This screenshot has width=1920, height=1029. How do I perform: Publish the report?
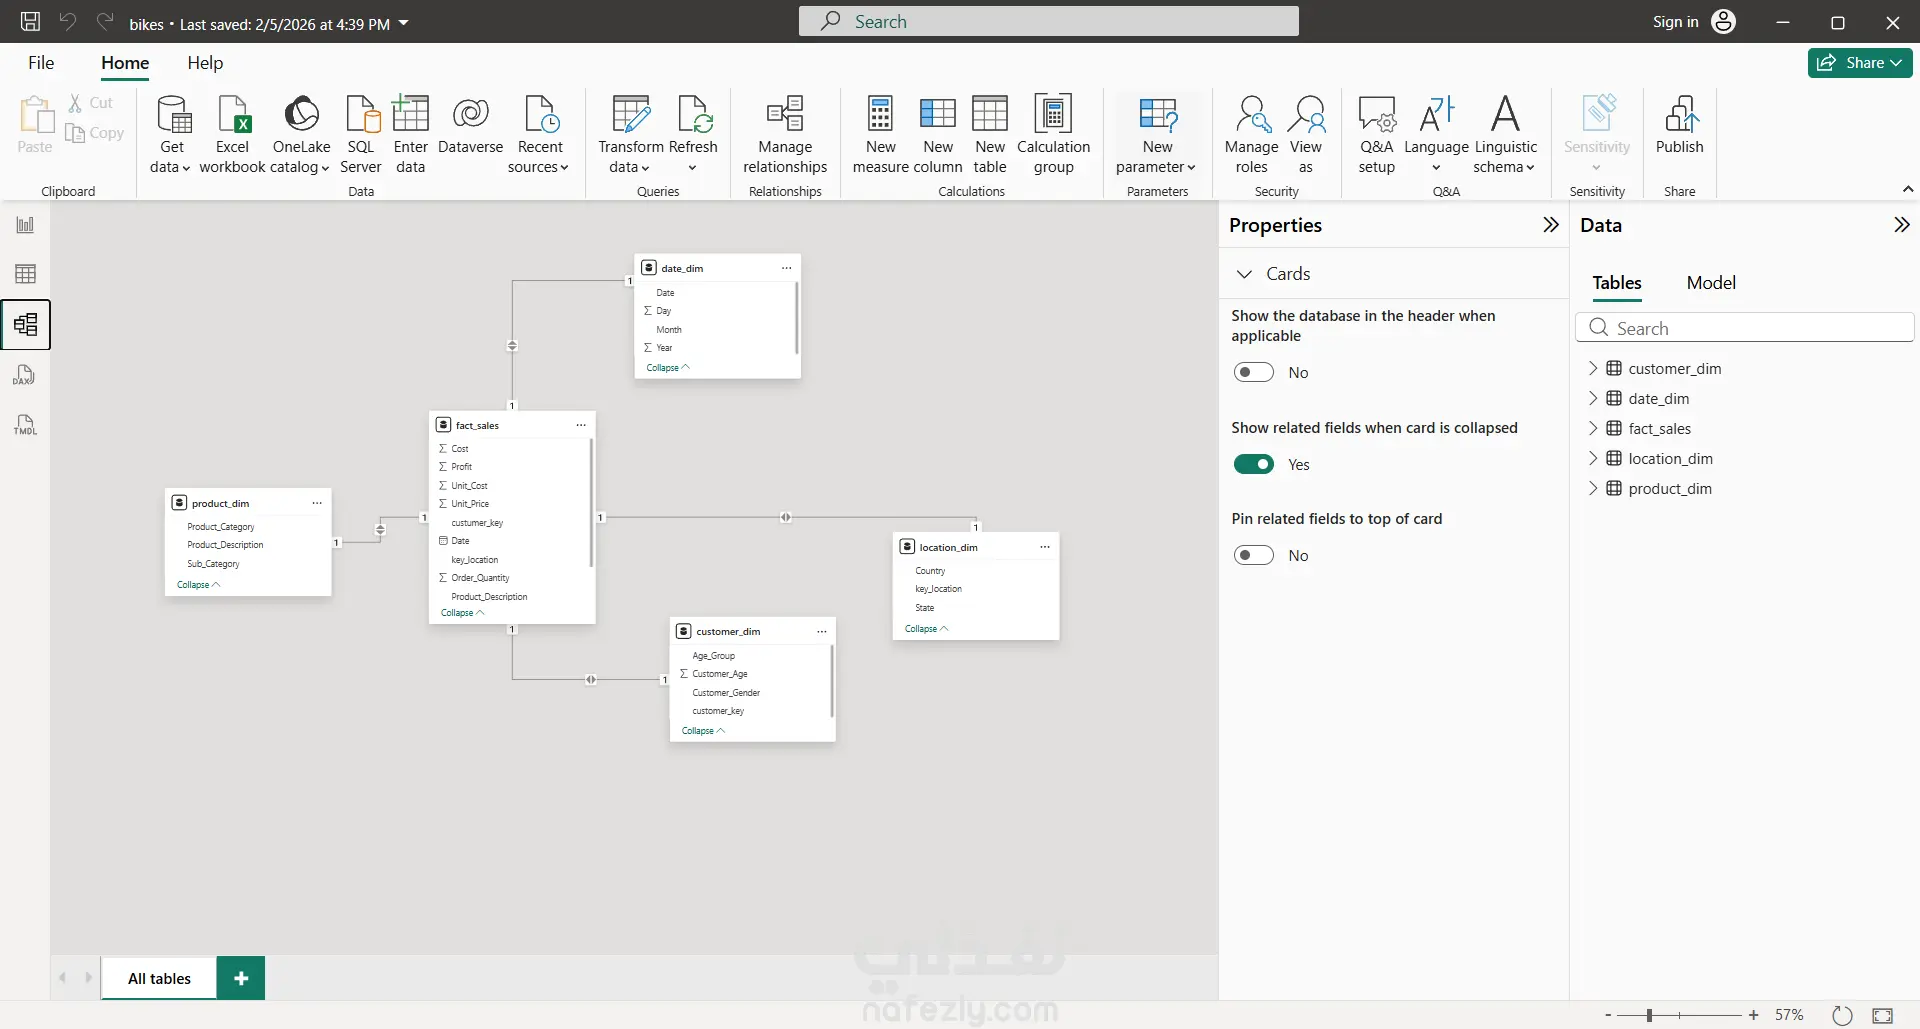coord(1679,125)
